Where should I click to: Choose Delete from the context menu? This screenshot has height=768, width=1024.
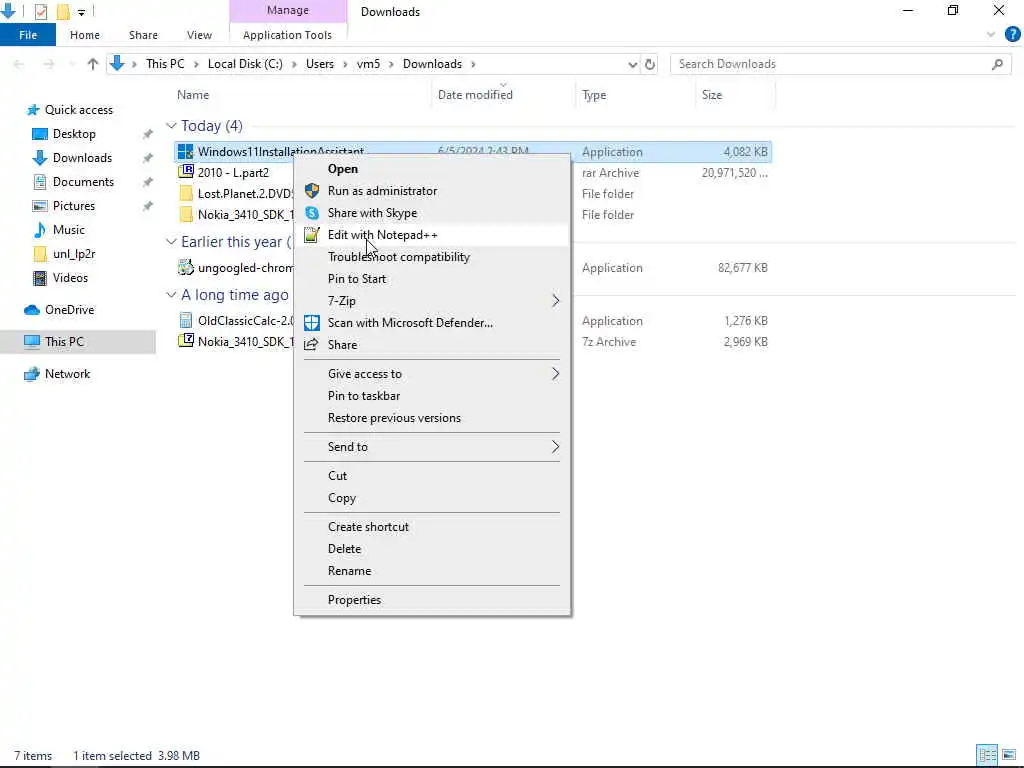(344, 549)
